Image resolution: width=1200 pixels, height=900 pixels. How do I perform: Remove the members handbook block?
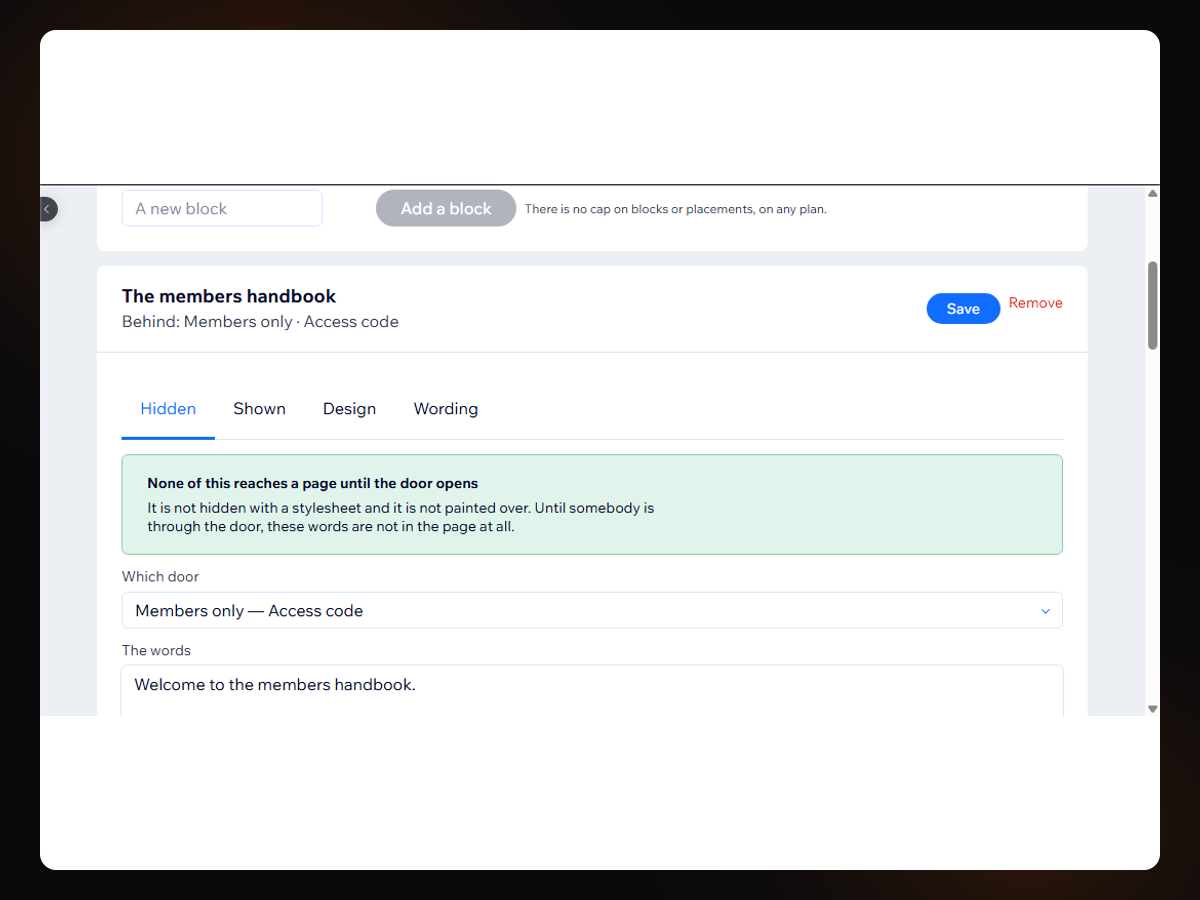coord(1035,303)
